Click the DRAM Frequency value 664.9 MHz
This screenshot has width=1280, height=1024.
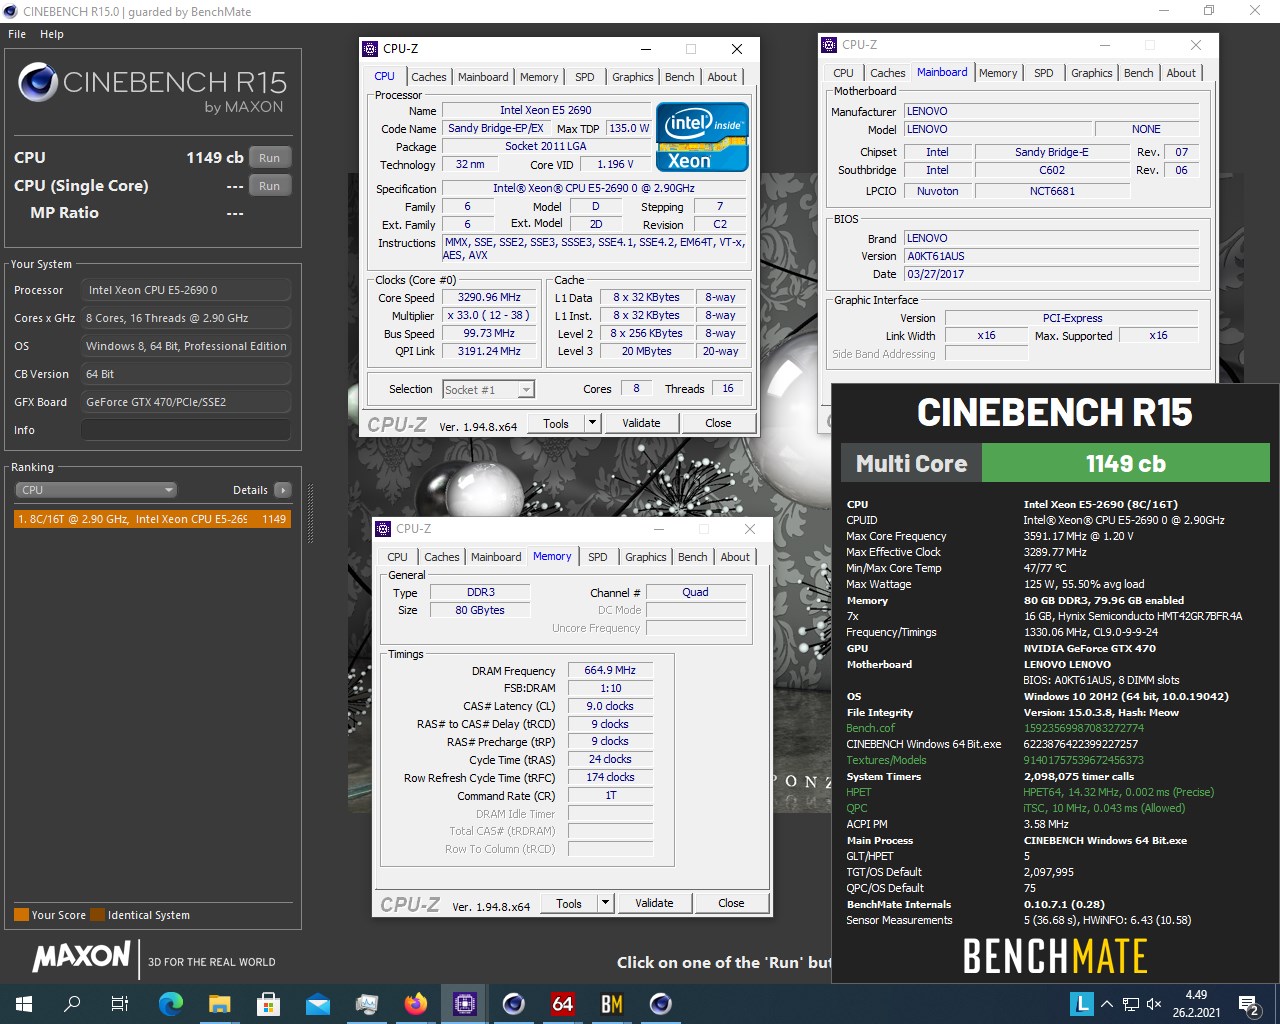point(610,671)
